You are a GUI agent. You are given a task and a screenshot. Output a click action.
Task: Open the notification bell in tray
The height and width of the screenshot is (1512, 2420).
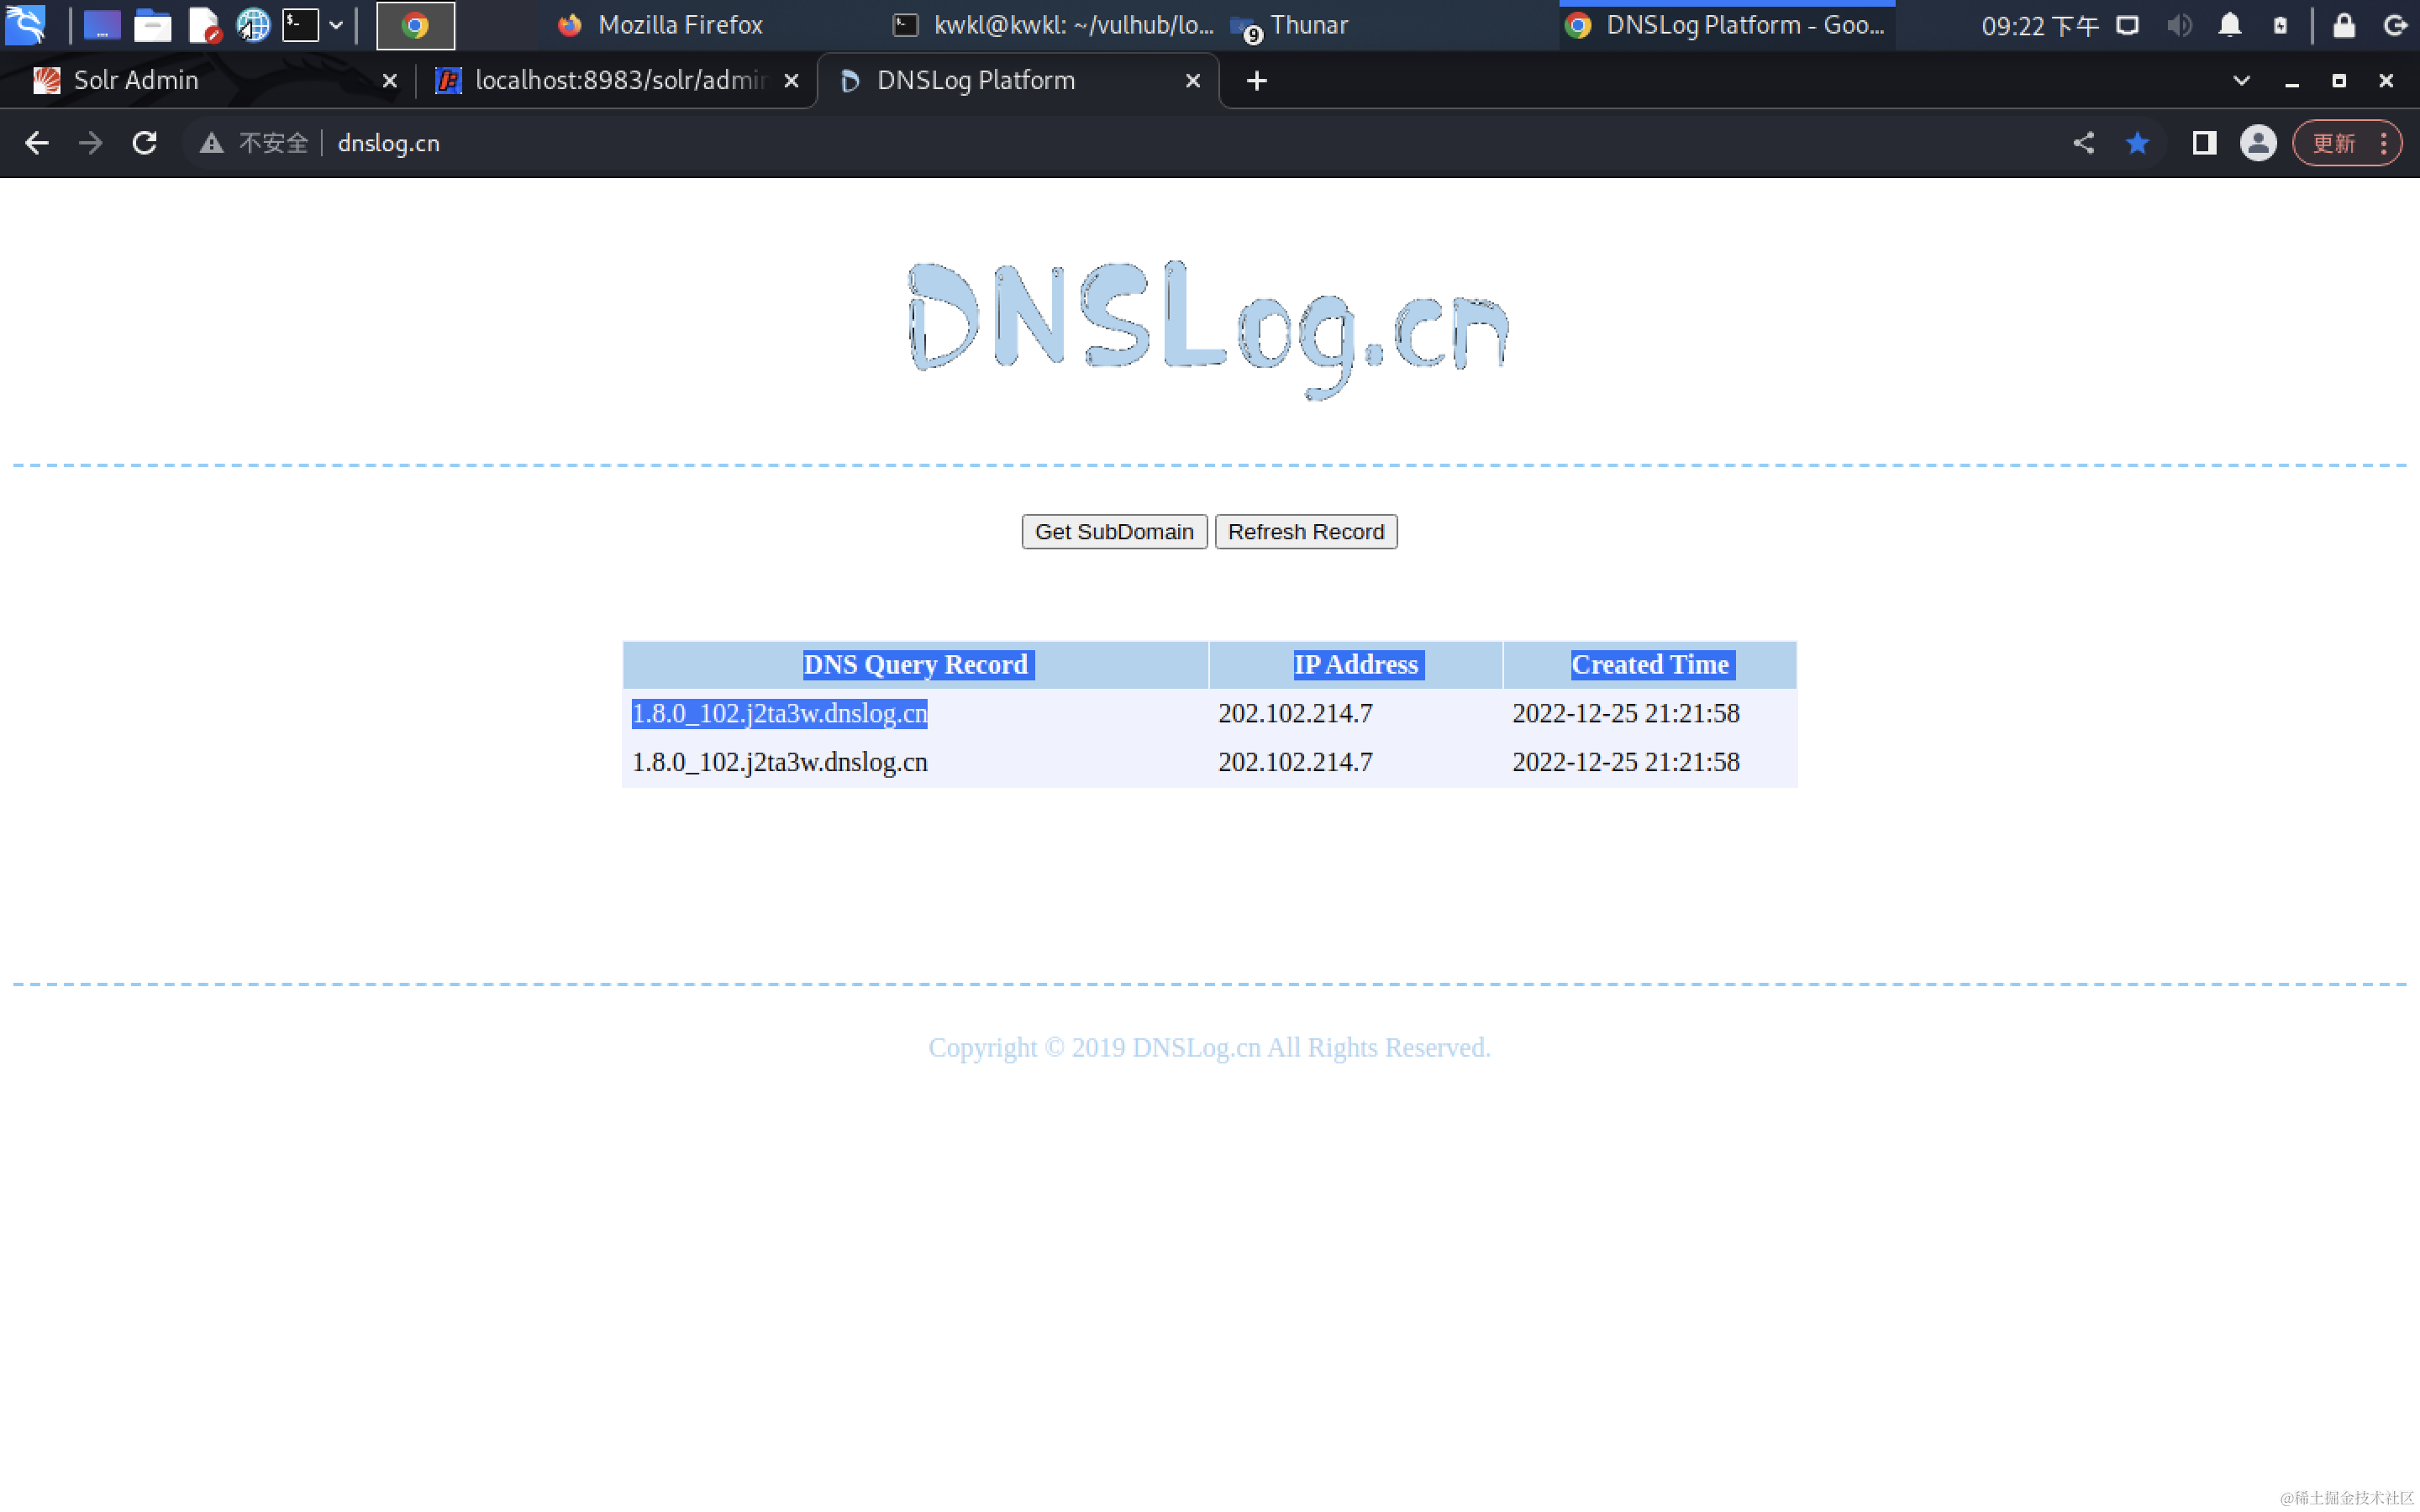pos(2229,25)
